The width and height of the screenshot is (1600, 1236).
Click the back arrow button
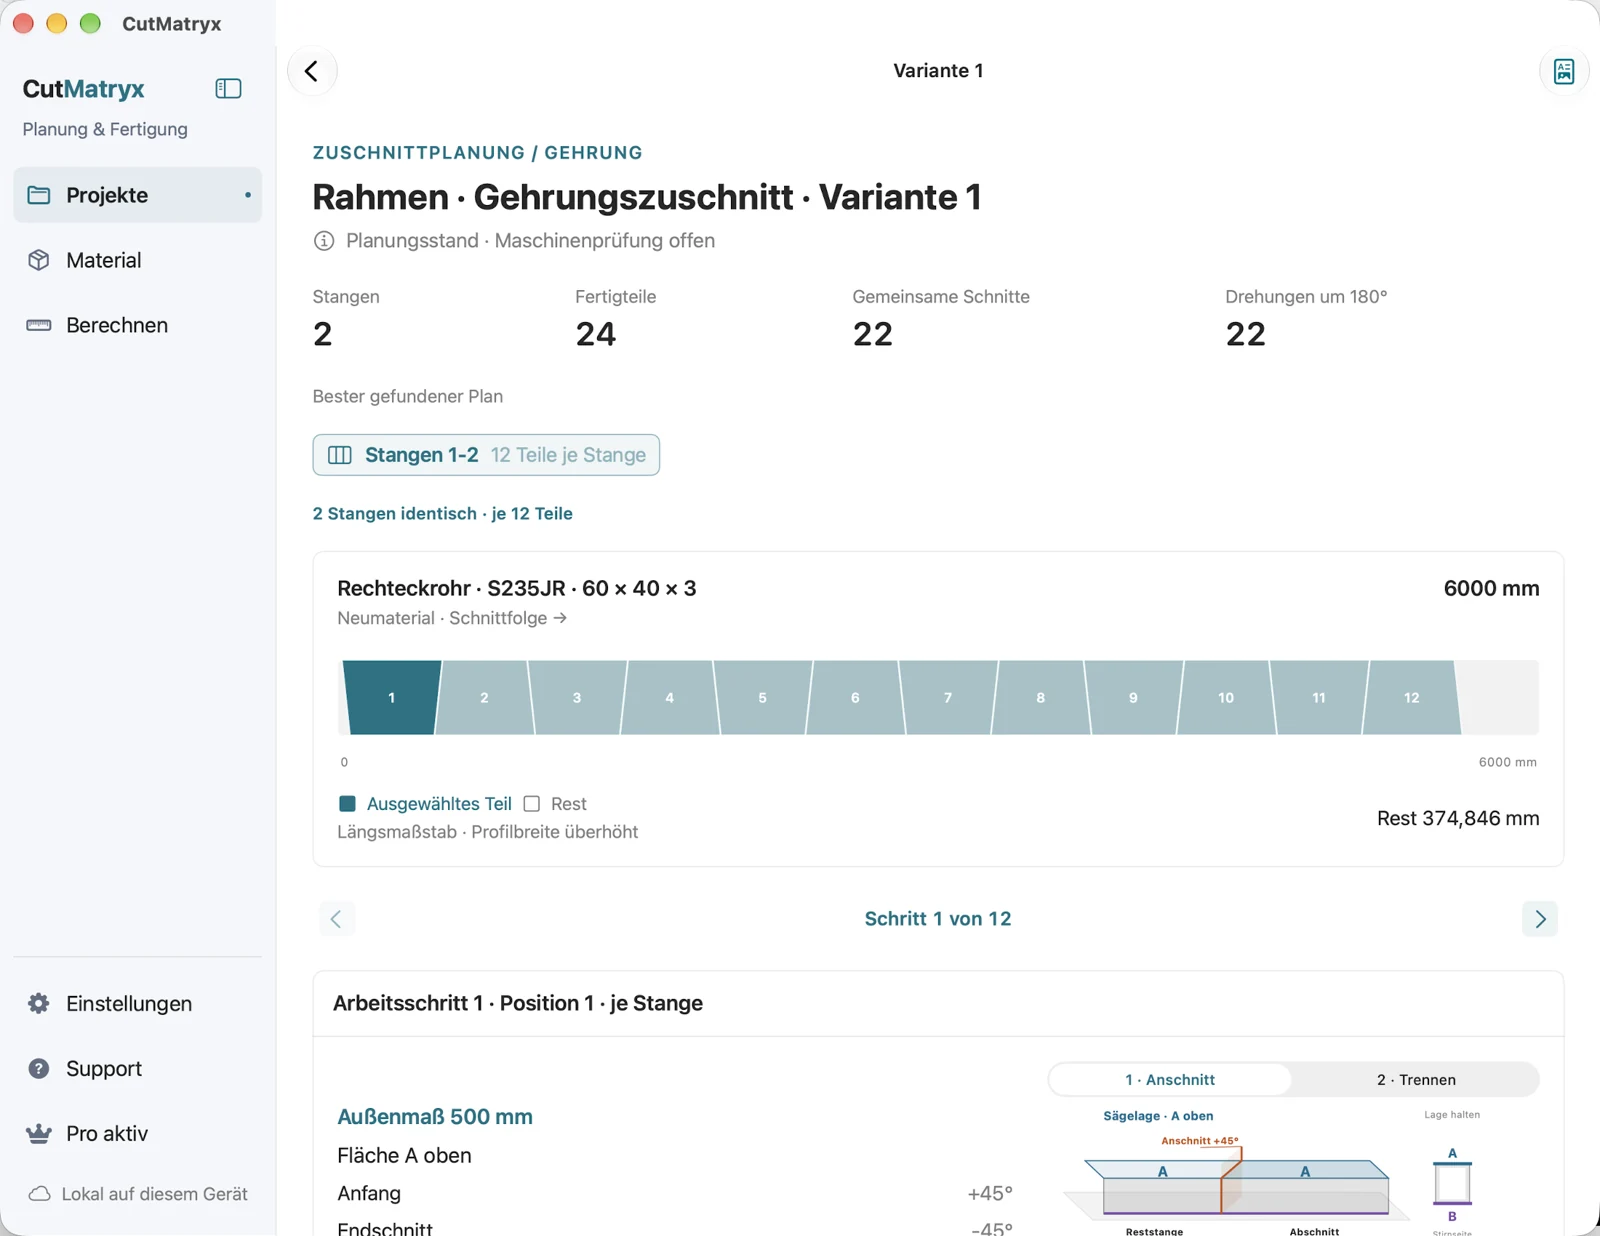click(312, 71)
